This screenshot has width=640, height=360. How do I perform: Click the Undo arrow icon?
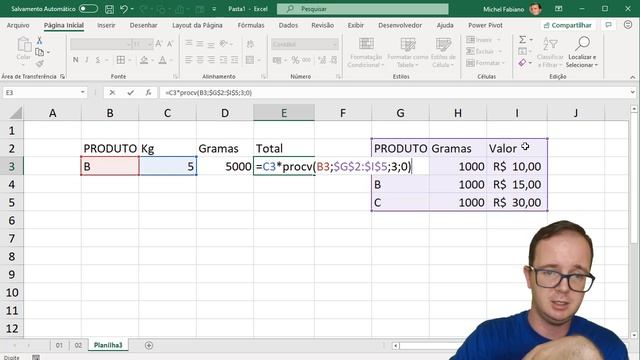124,9
